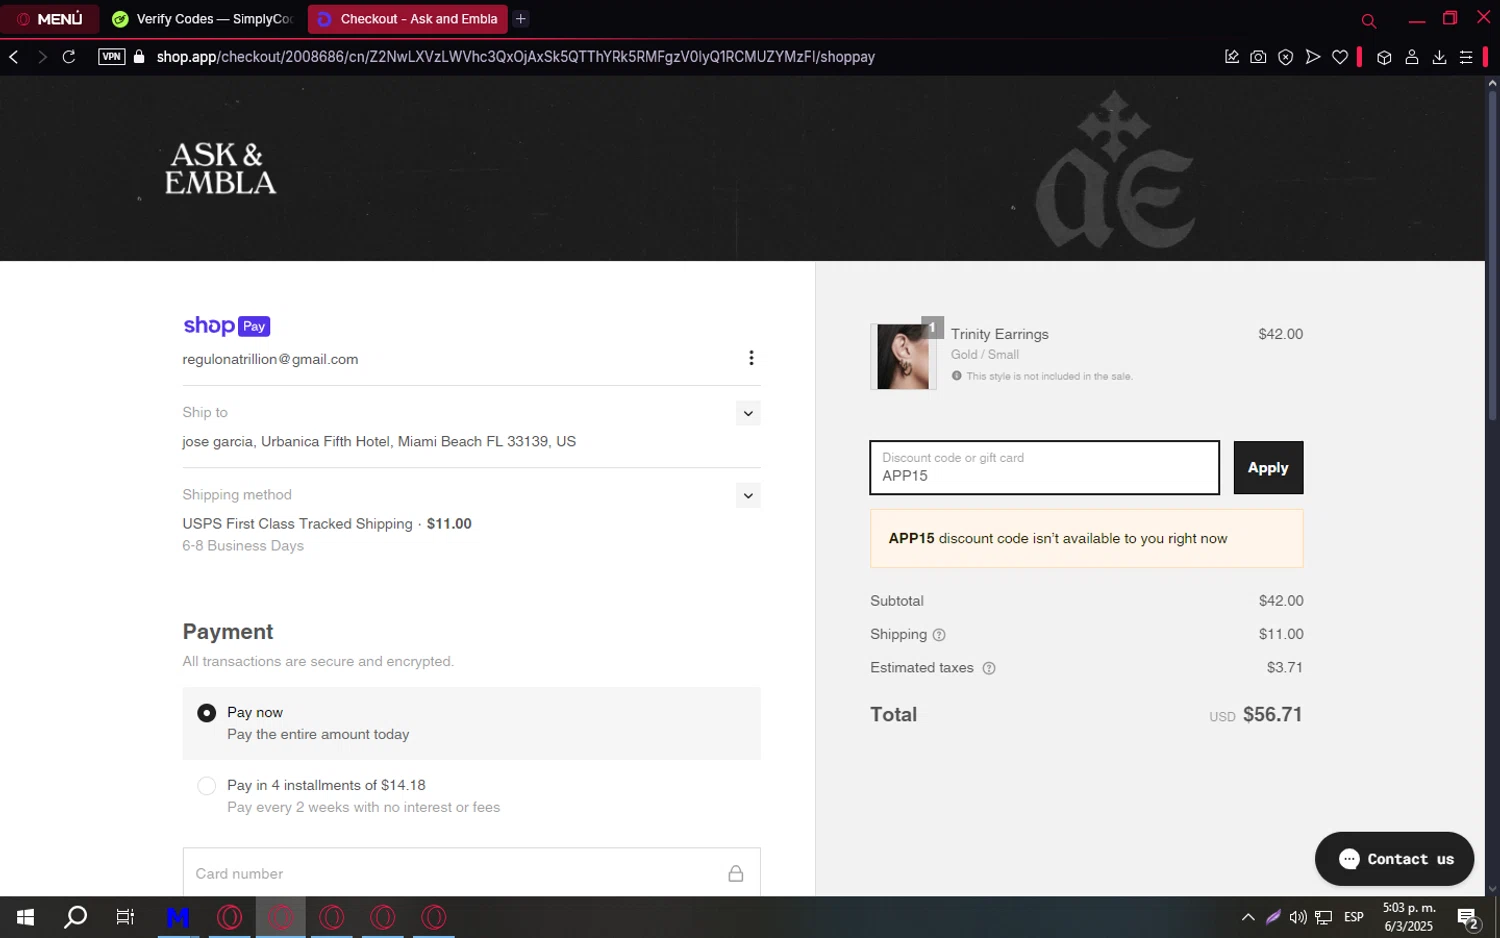Select Pay in 4 installments radio option

tap(206, 786)
